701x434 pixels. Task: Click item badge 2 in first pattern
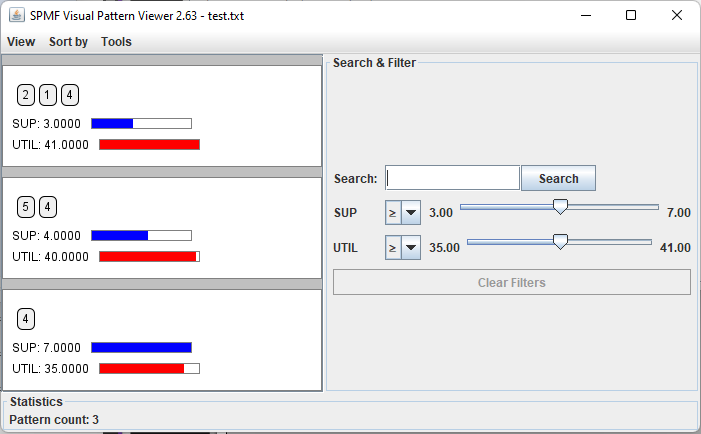tap(26, 95)
